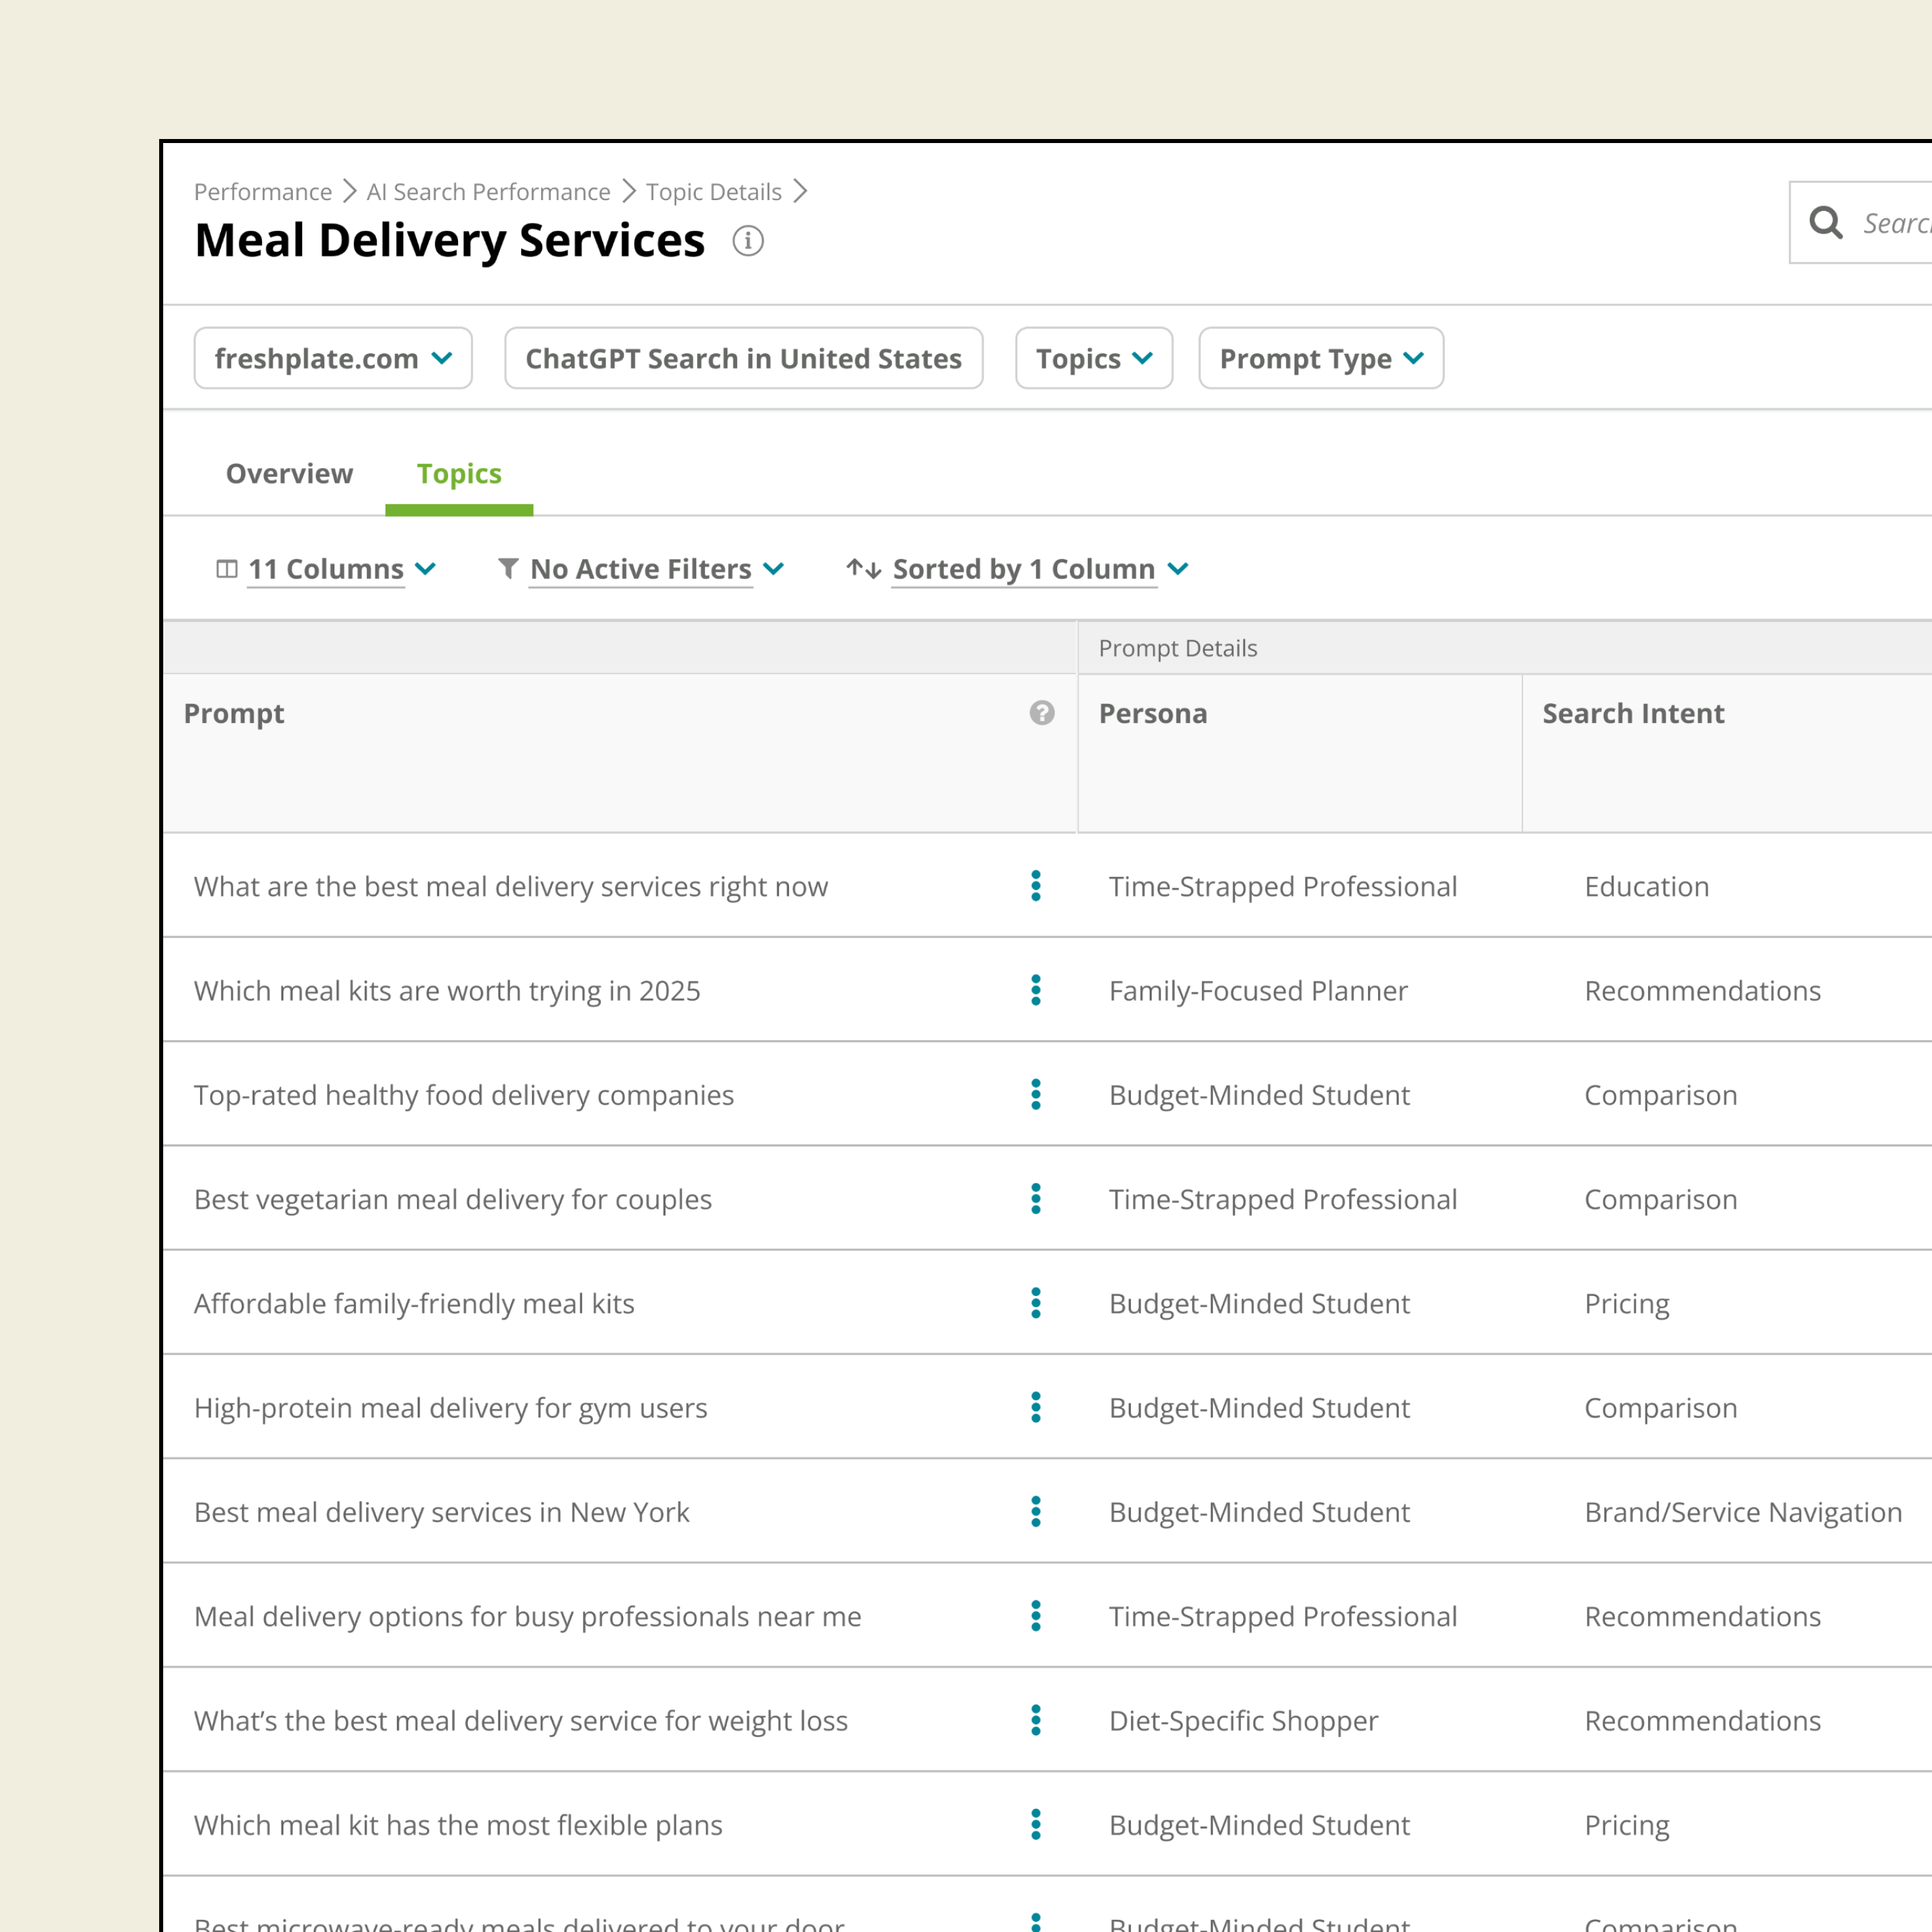1932x1932 pixels.
Task: Click the Prompt column help question icon
Action: click(1041, 713)
